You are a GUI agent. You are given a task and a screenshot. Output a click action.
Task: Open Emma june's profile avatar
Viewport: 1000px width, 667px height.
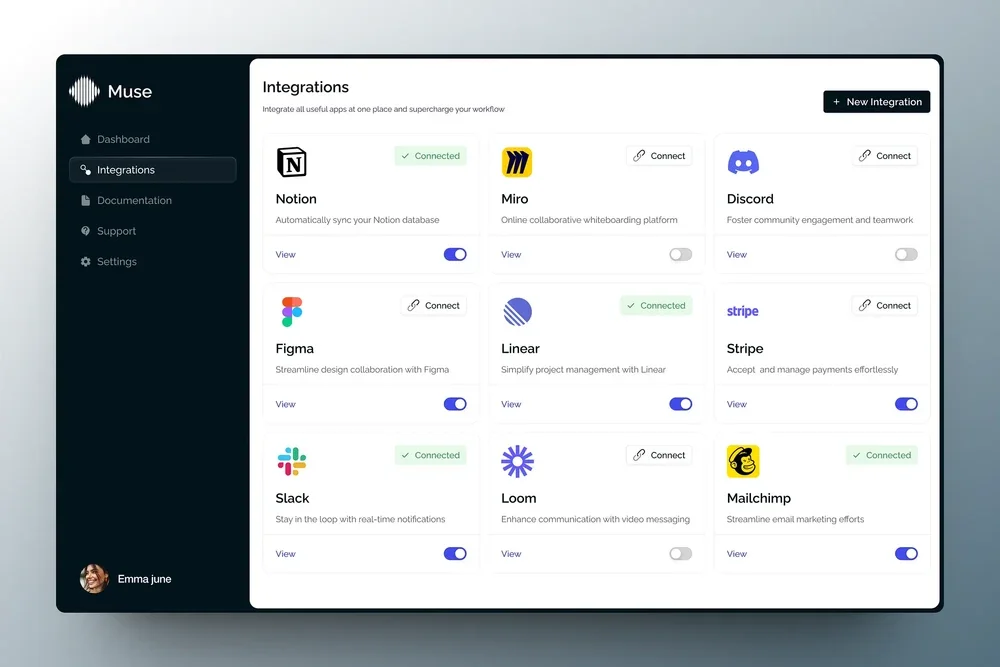(94, 578)
